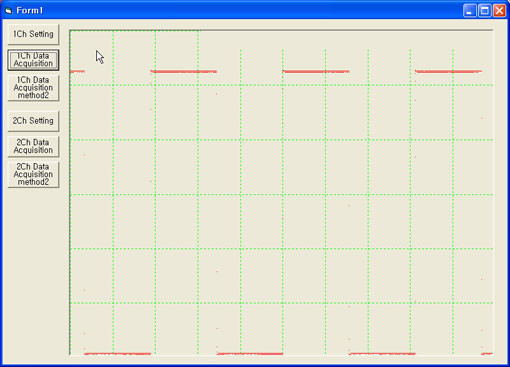Select the first red low-level waveform segment
This screenshot has width=510, height=367.
(118, 354)
